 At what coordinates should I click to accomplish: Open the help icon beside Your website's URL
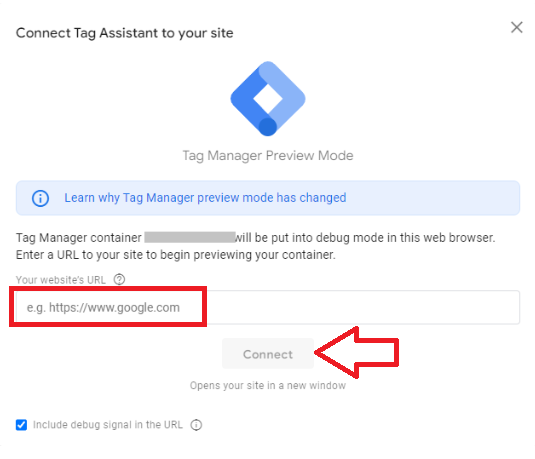point(119,279)
